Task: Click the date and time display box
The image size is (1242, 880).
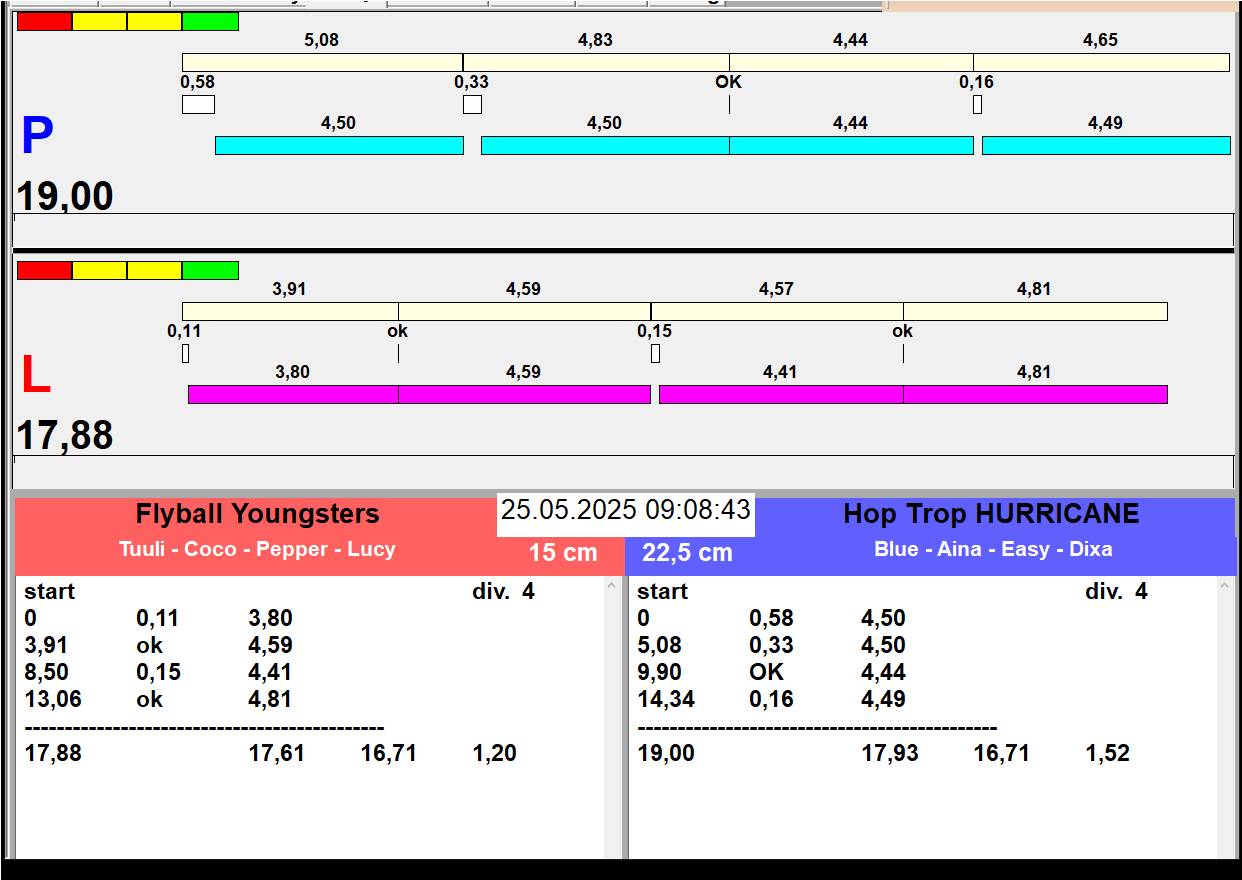Action: 625,510
